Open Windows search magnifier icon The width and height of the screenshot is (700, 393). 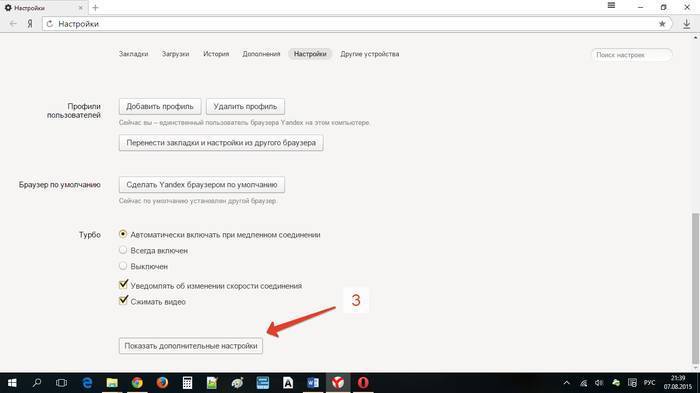(37, 383)
